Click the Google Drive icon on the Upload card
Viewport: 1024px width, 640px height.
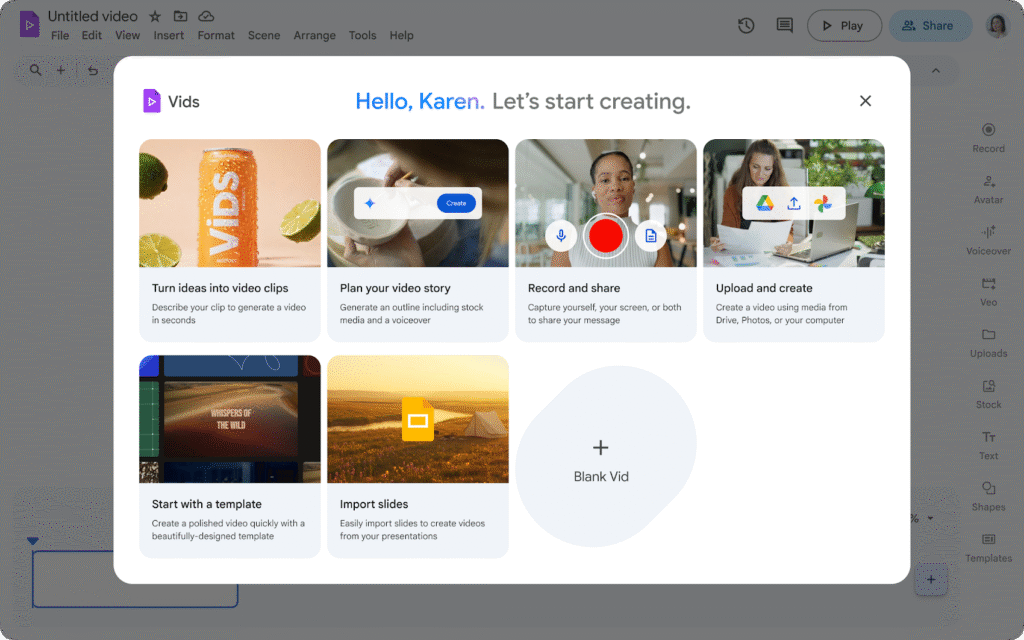click(765, 203)
